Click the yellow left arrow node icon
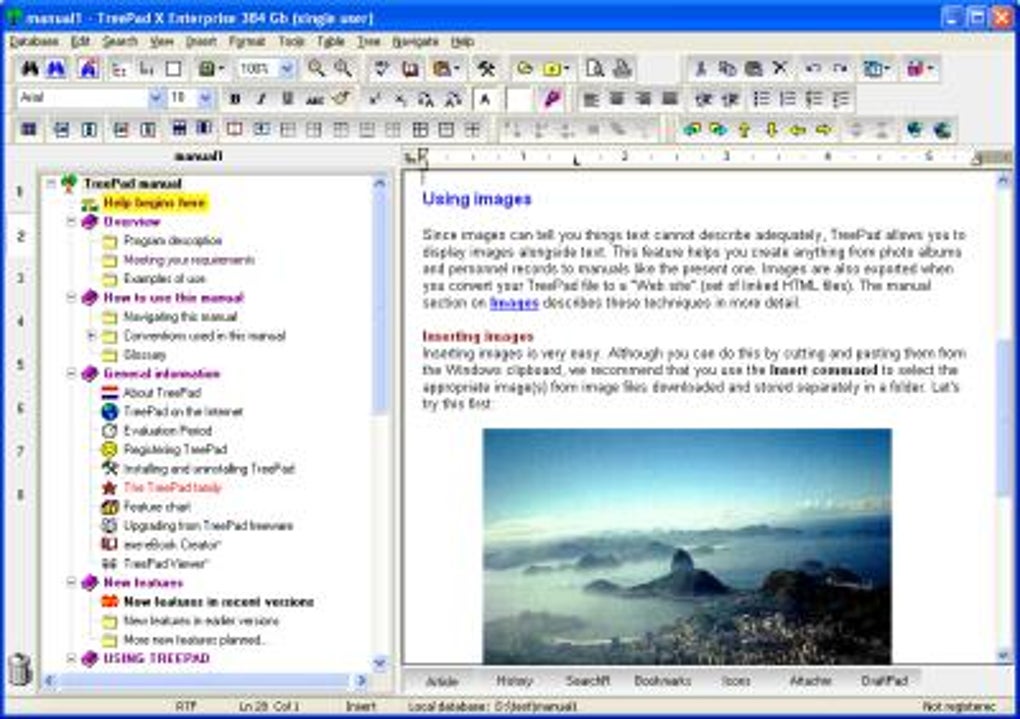1020x719 pixels. click(x=798, y=129)
